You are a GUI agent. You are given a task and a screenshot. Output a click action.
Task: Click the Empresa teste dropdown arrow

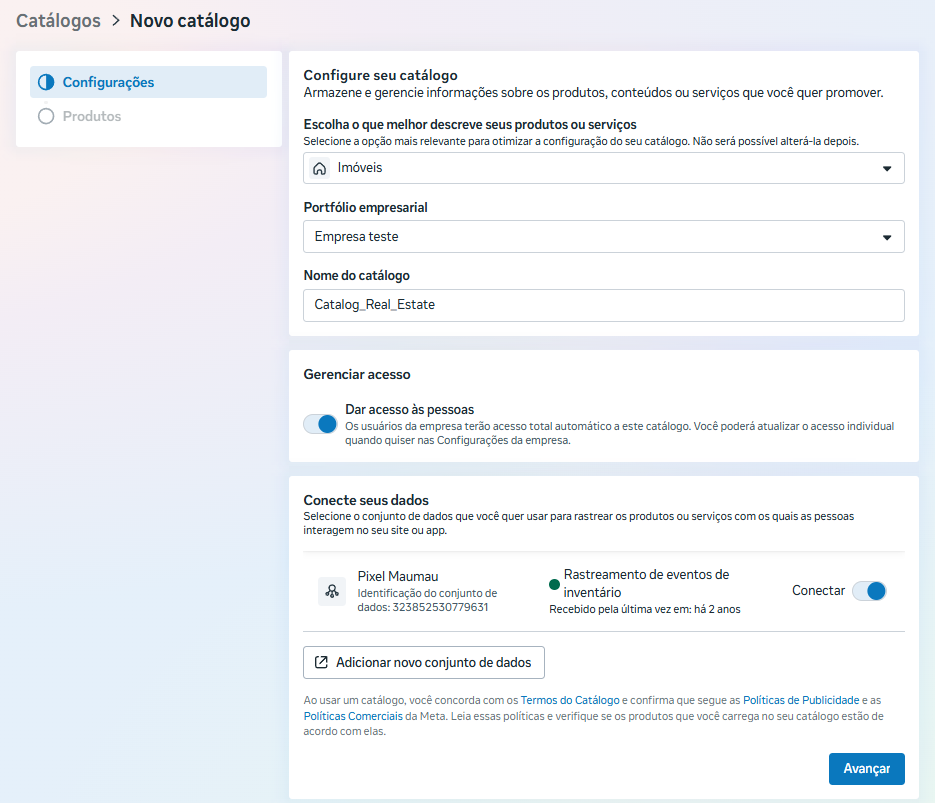click(x=887, y=237)
